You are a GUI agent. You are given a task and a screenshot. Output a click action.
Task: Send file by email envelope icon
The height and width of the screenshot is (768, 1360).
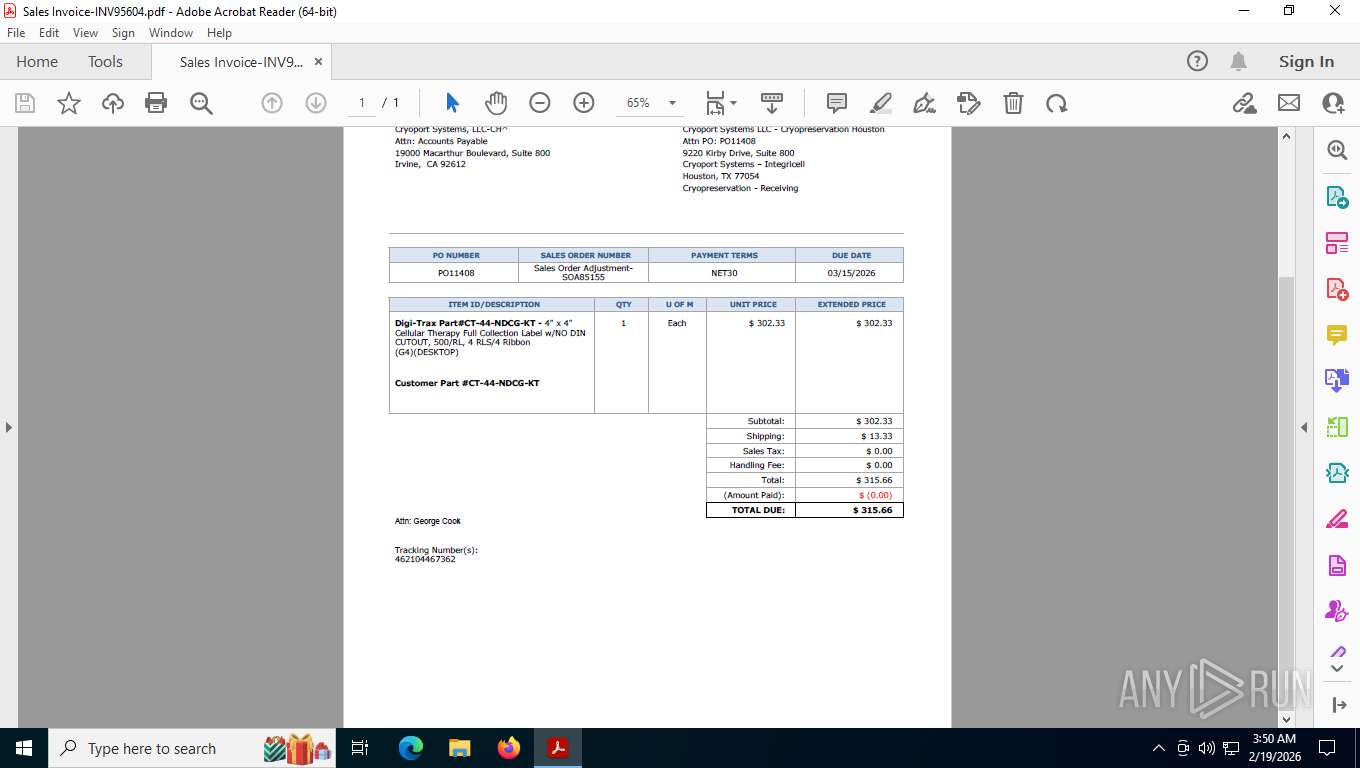pos(1289,103)
